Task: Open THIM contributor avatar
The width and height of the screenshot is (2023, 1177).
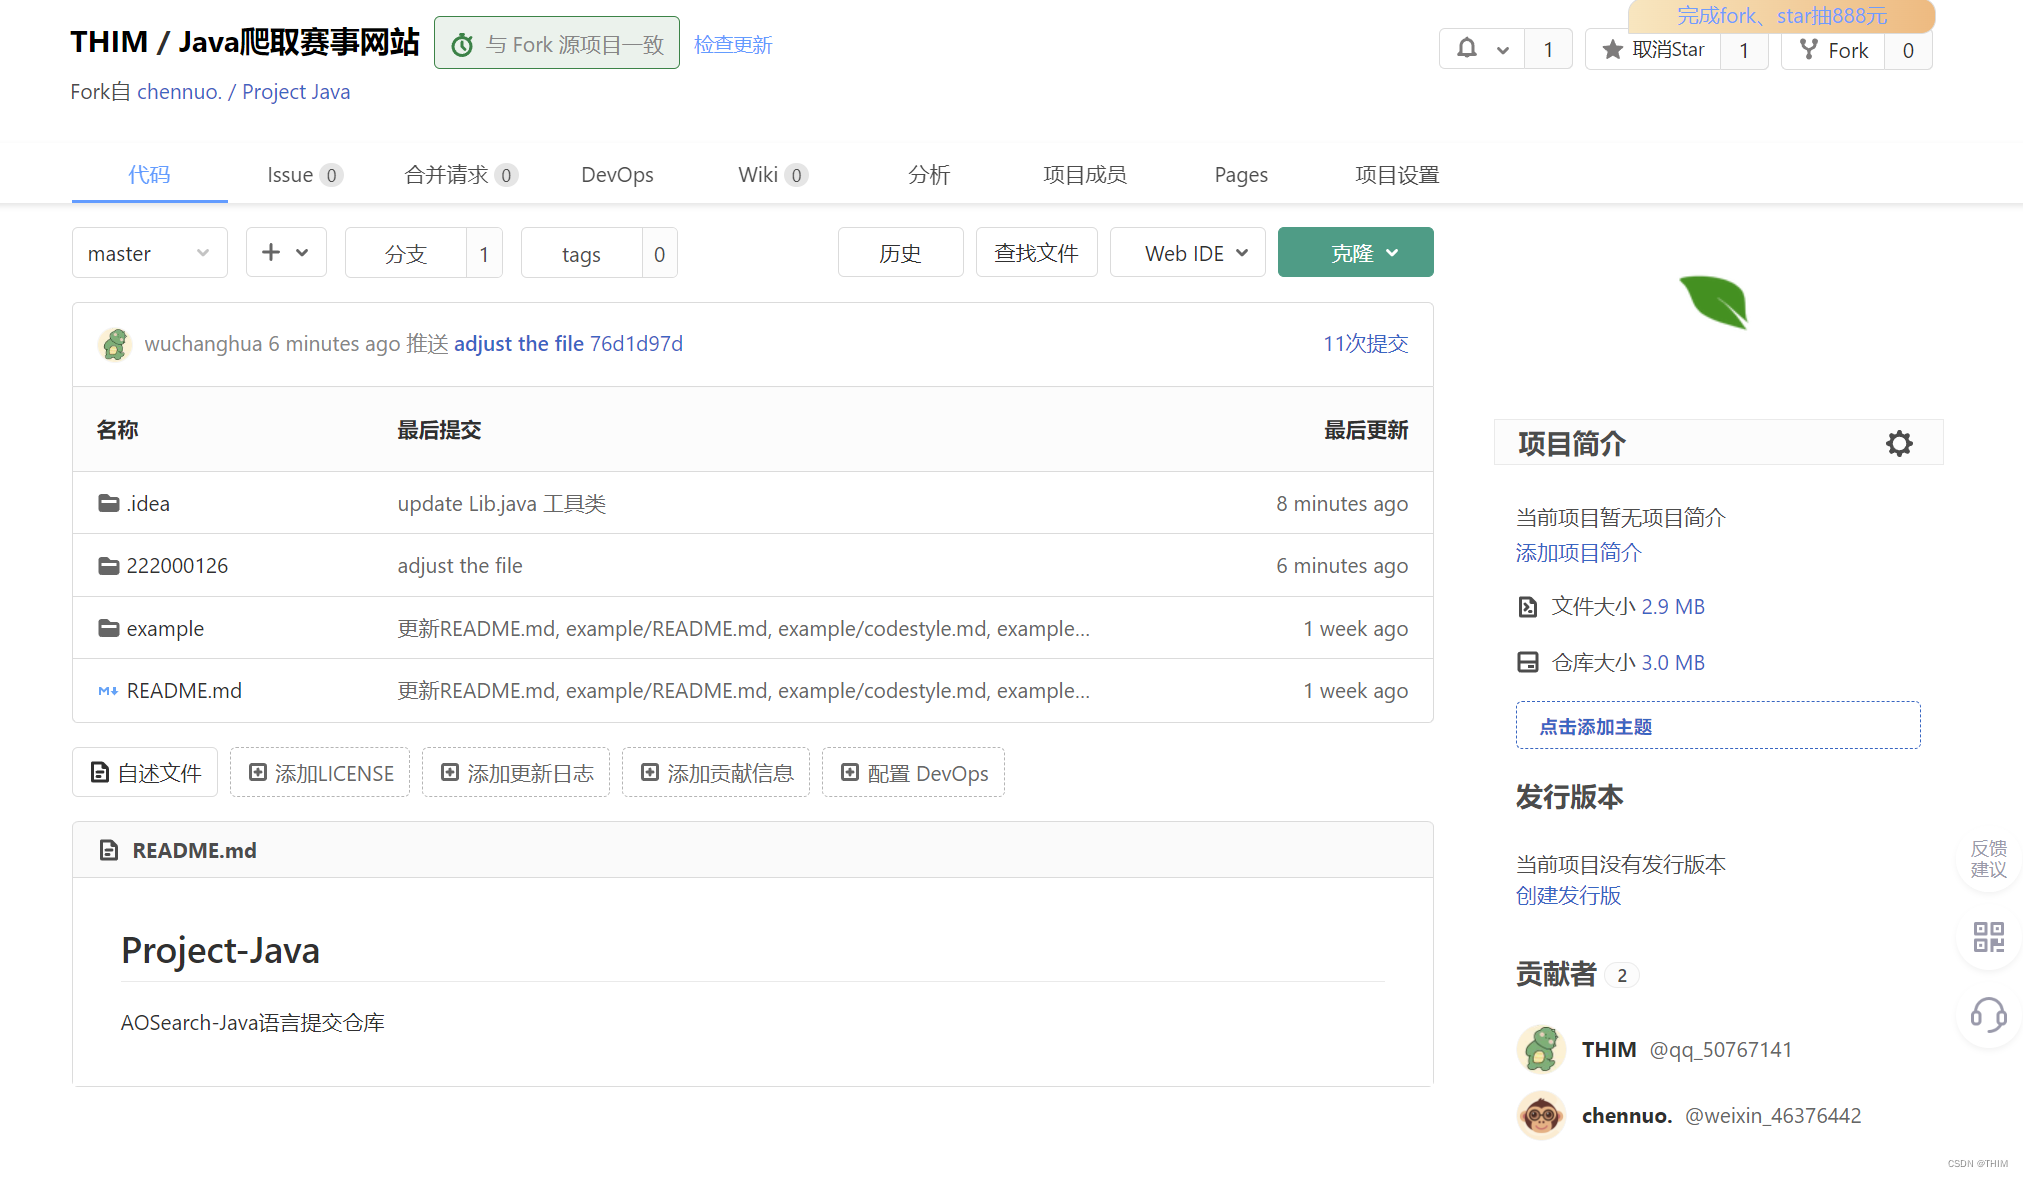Action: (x=1541, y=1049)
